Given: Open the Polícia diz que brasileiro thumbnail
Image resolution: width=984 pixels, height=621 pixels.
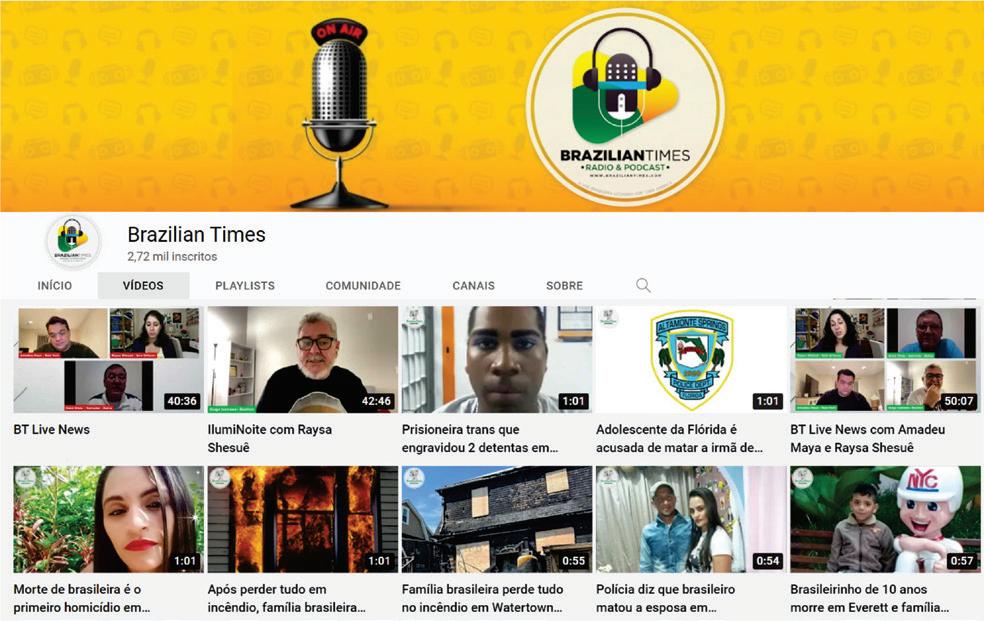Looking at the screenshot, I should pyautogui.click(x=691, y=519).
